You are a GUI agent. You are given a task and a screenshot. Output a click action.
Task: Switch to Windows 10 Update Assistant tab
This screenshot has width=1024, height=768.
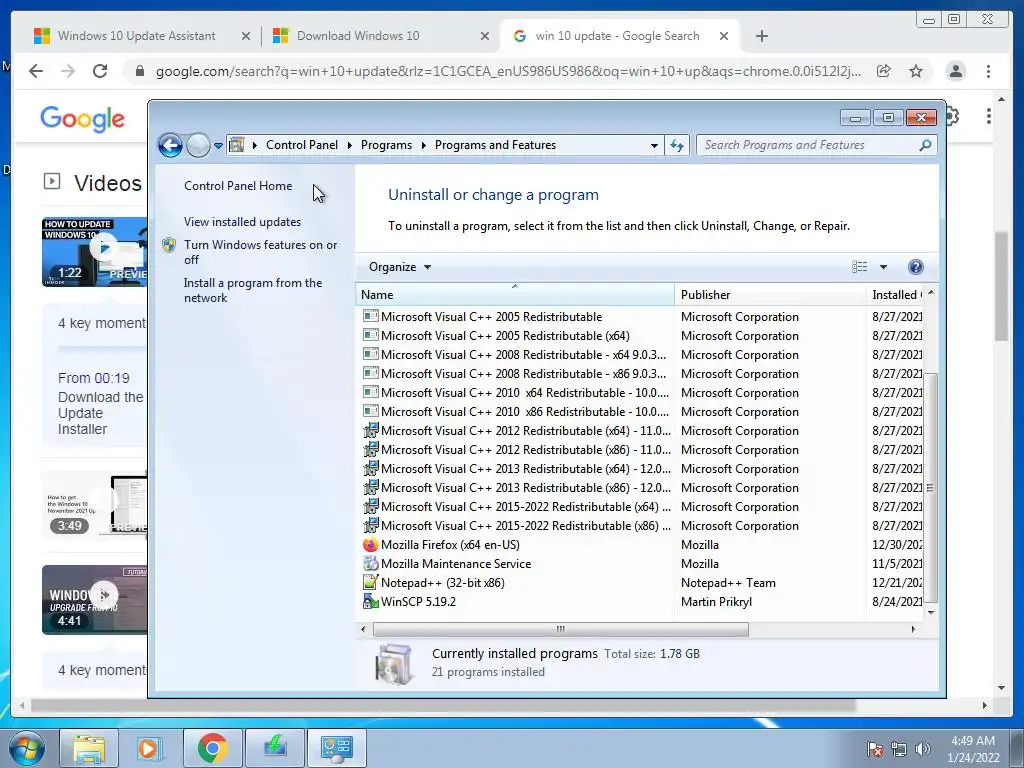pos(136,36)
